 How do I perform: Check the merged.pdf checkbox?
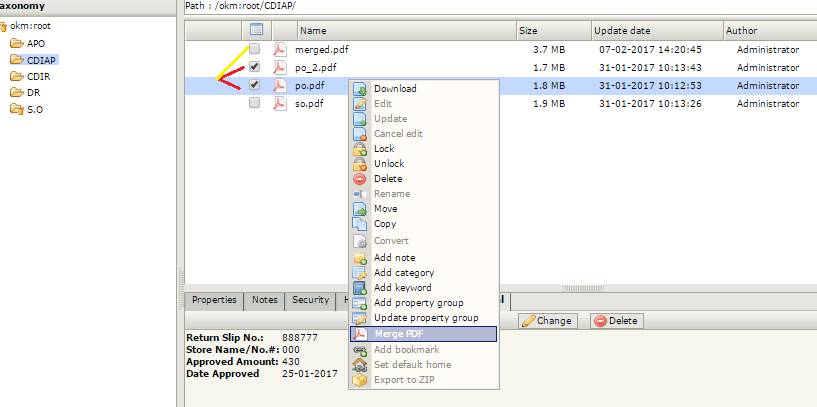coord(255,49)
